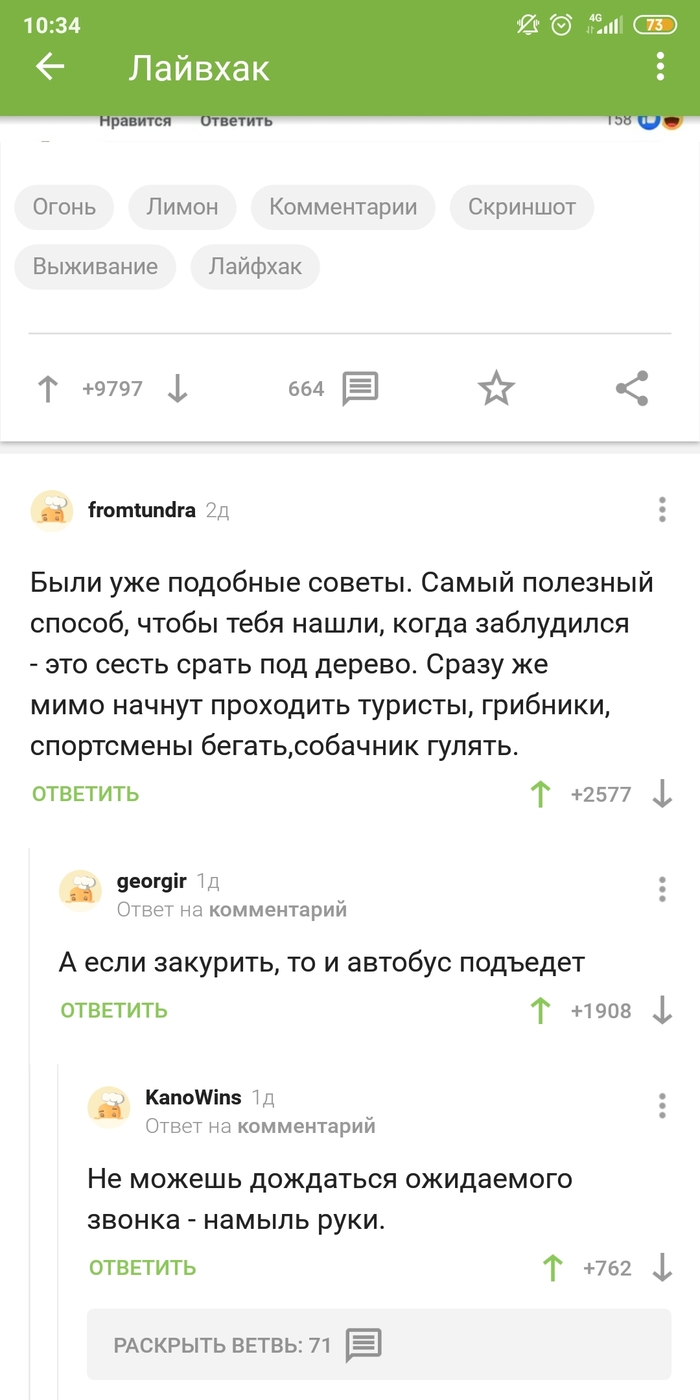Add the post to favorites via star icon
Screen dimensions: 700x1400
tap(496, 389)
